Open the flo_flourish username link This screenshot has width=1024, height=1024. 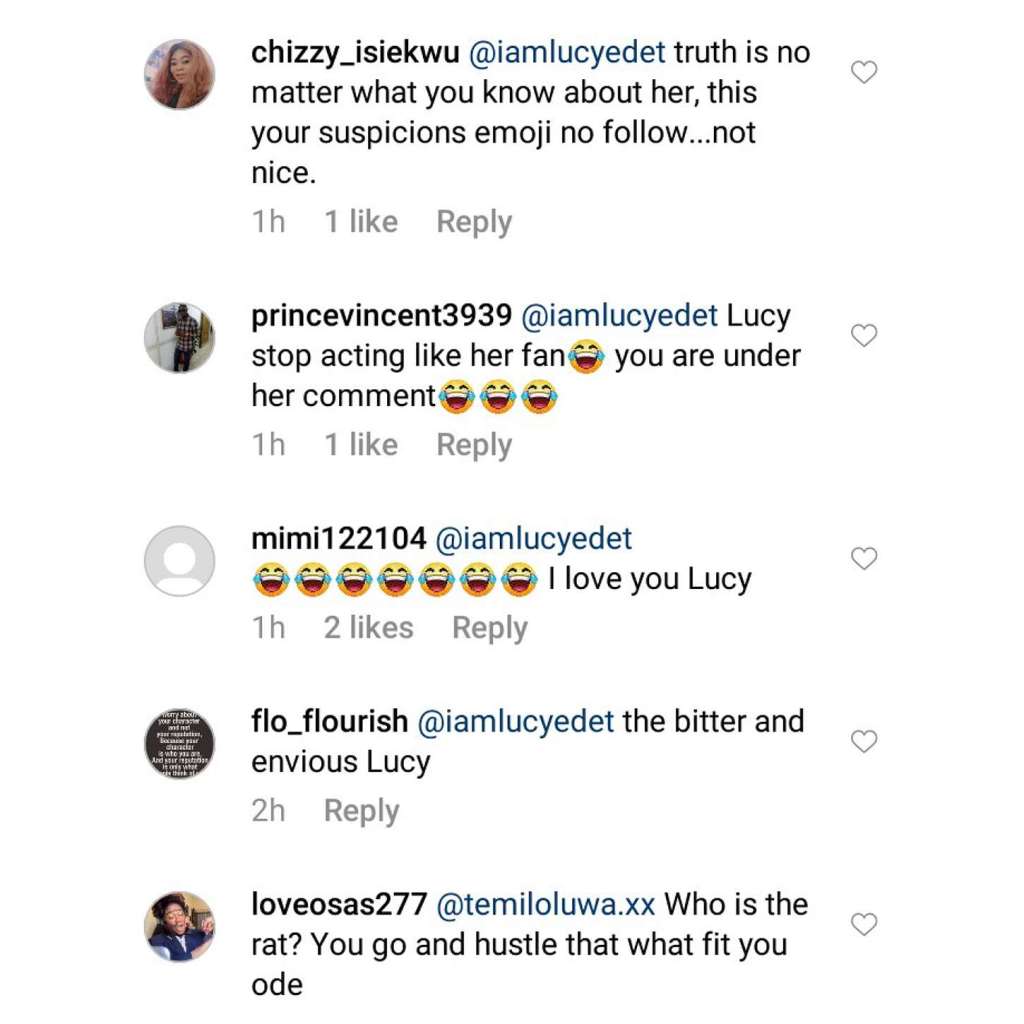(x=330, y=722)
